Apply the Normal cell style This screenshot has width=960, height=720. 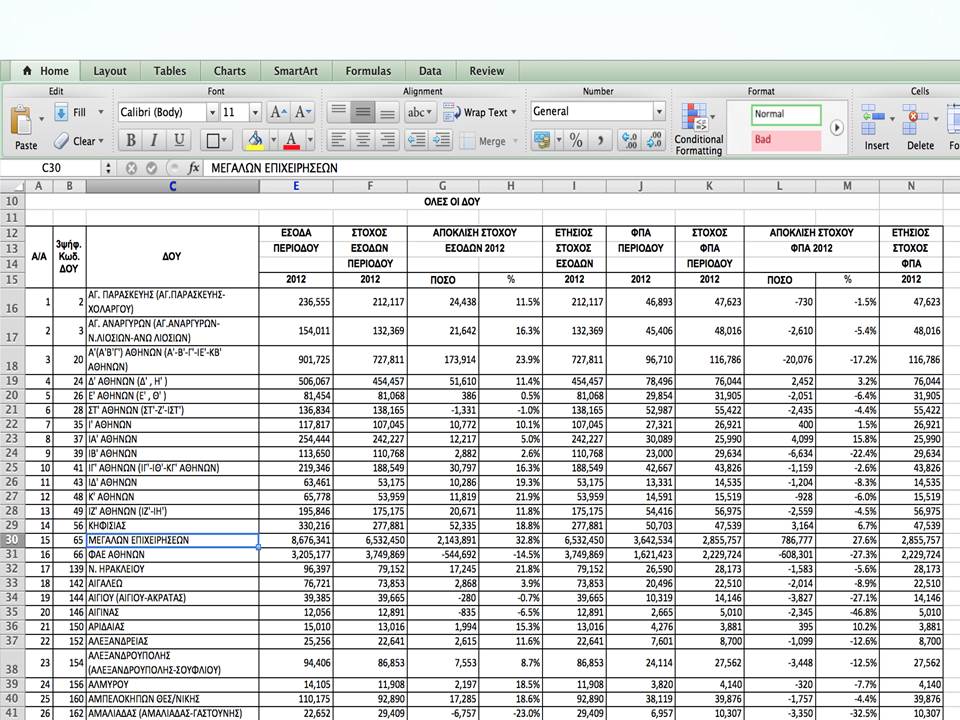pos(786,114)
